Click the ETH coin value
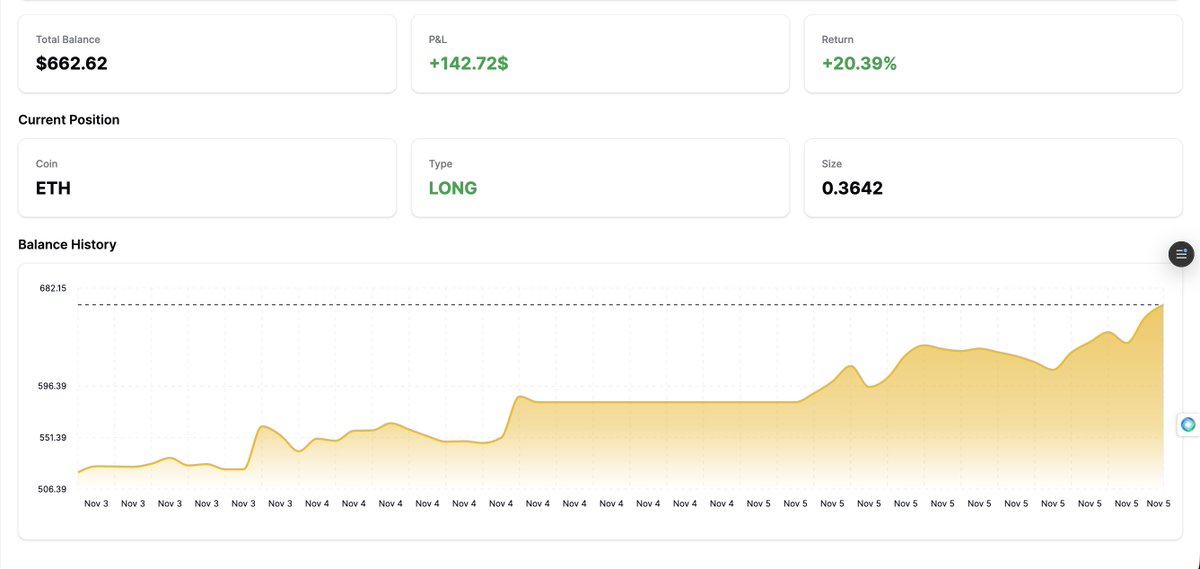 point(53,188)
